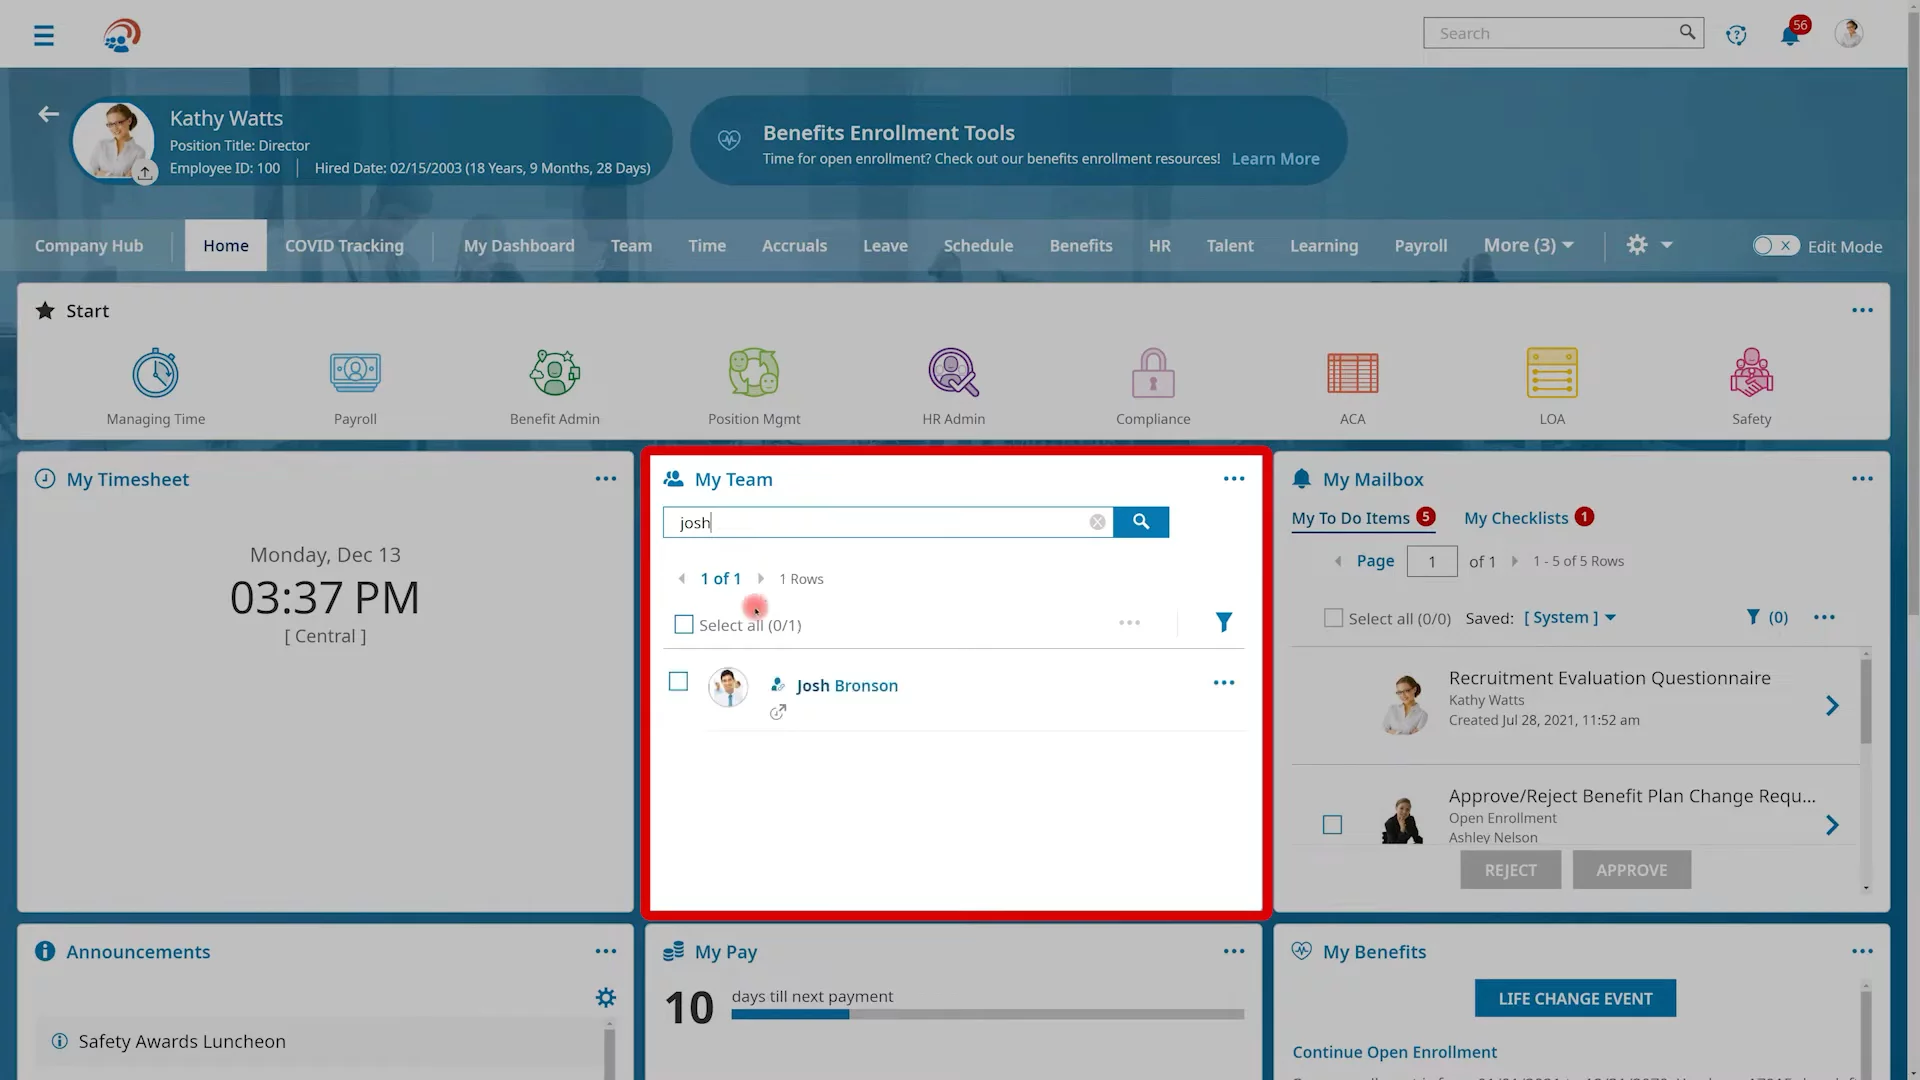Open the Benefit Admin icon
The image size is (1920, 1080).
point(554,374)
